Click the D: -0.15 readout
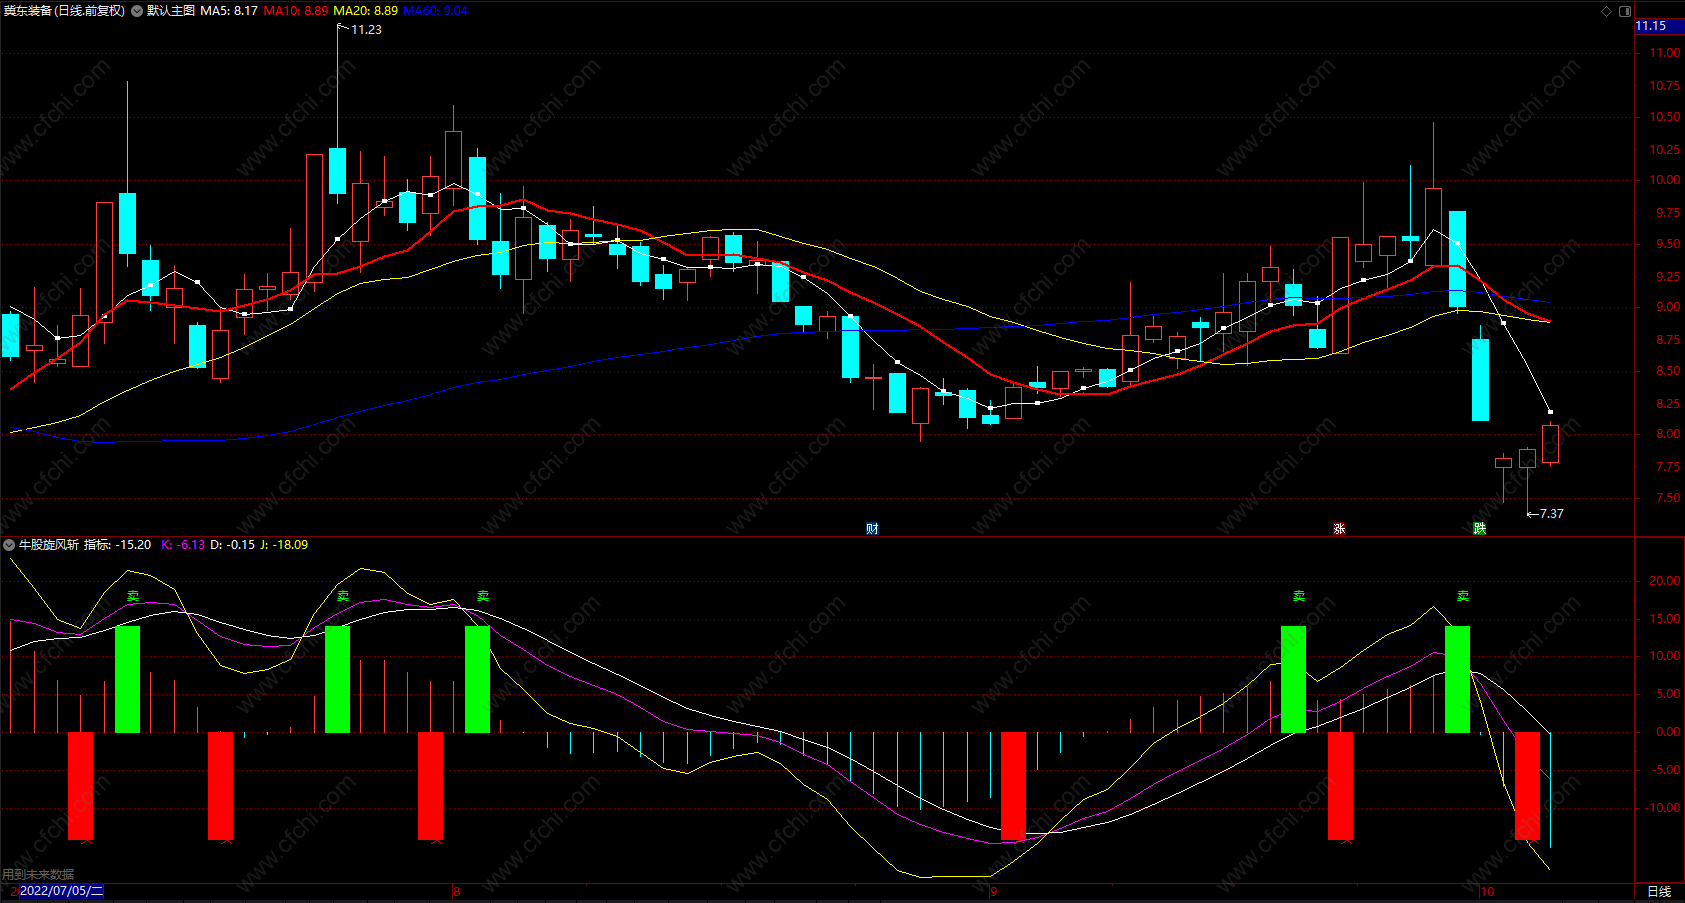1685x903 pixels. [x=232, y=545]
